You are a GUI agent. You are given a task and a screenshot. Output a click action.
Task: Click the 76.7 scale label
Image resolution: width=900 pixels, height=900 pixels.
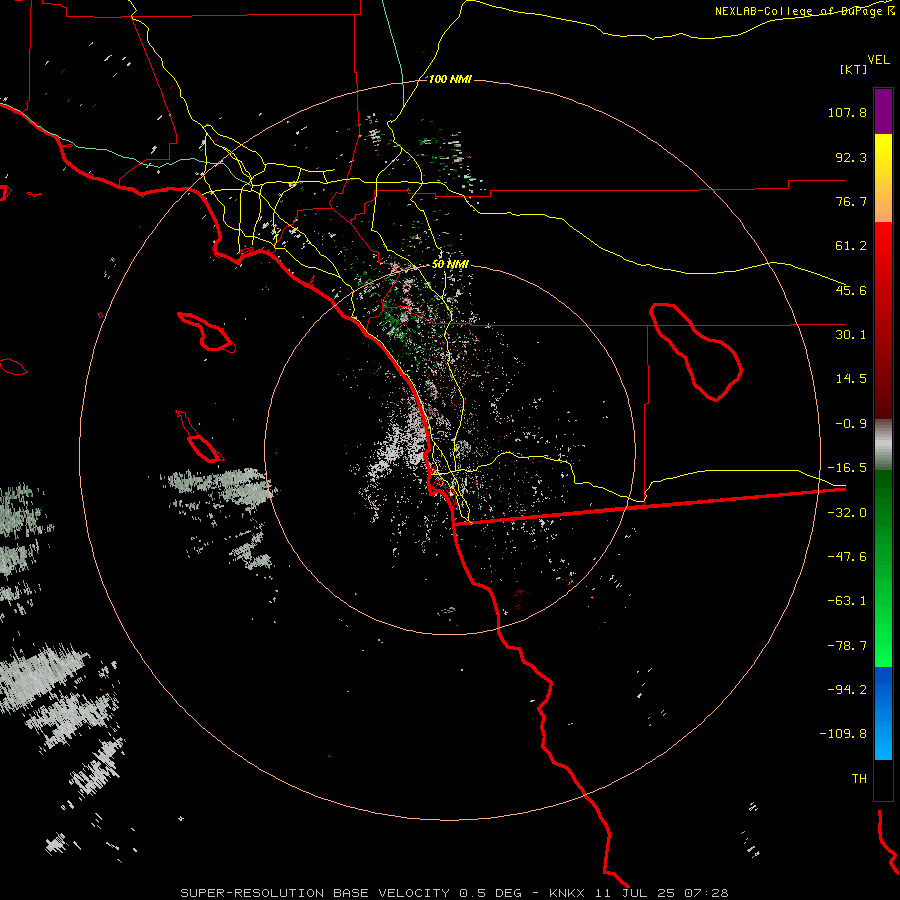pyautogui.click(x=851, y=201)
